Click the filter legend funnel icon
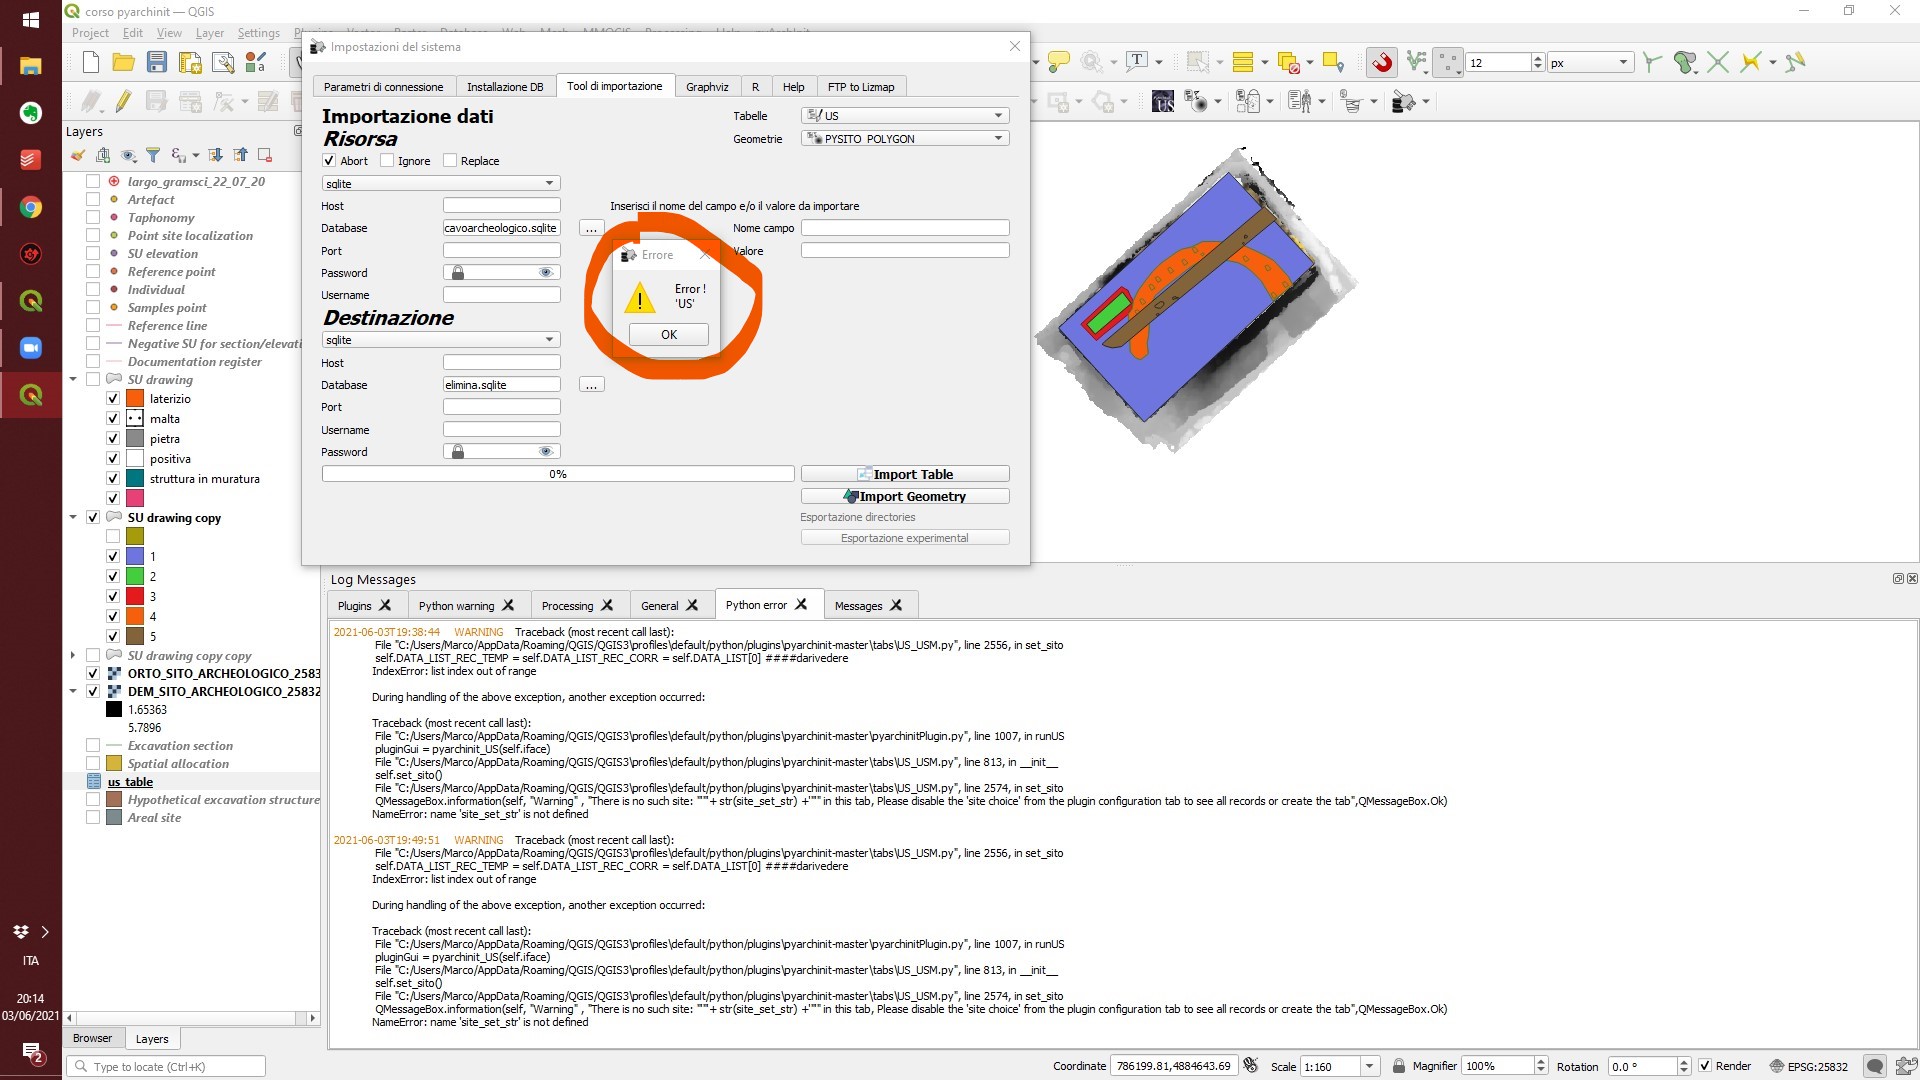Image resolution: width=1920 pixels, height=1080 pixels. [x=153, y=155]
